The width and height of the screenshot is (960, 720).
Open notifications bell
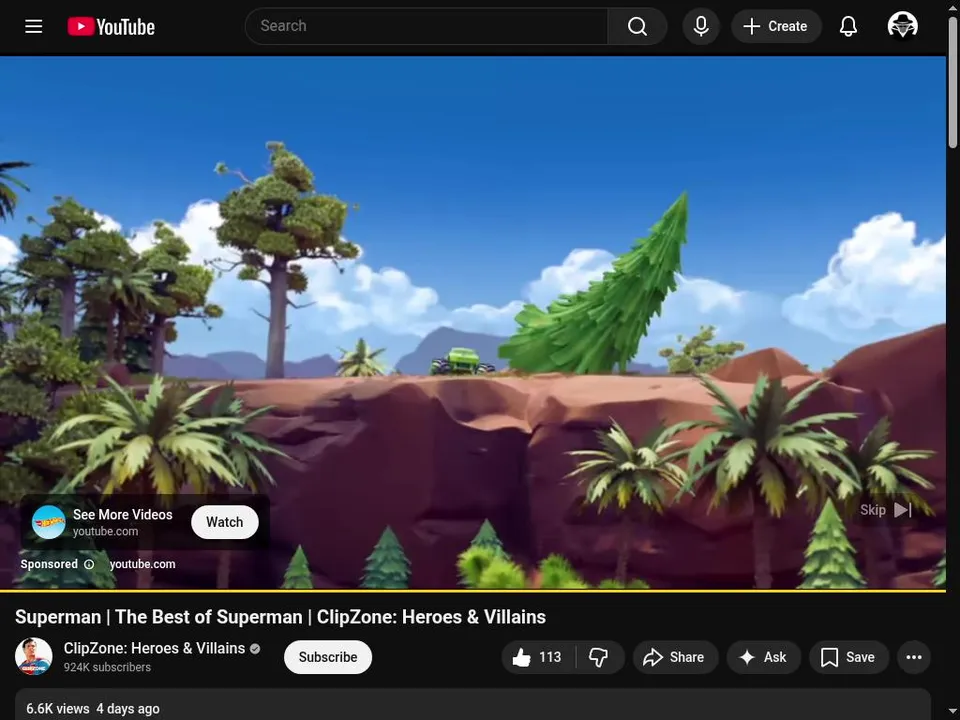(848, 26)
